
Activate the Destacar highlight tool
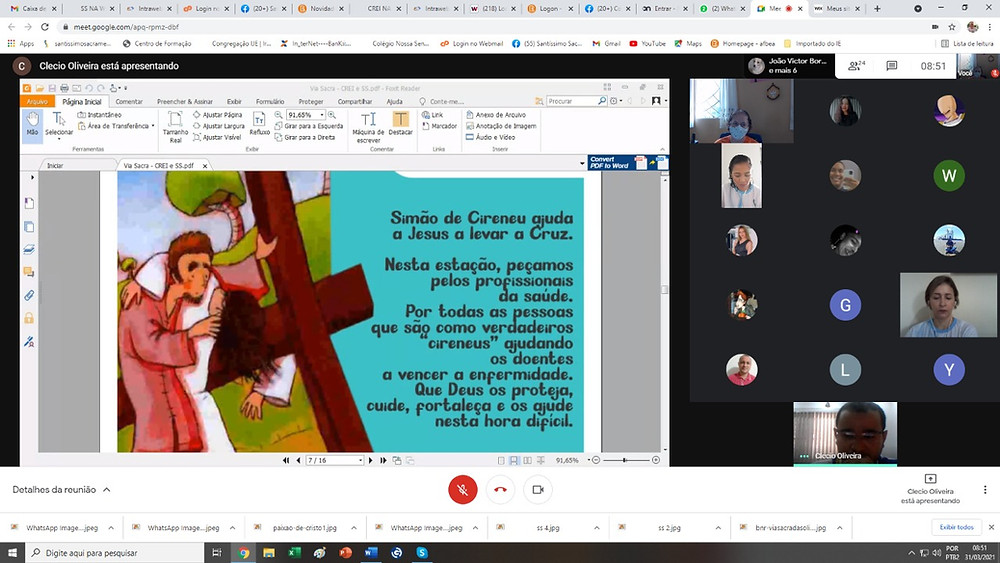click(401, 124)
